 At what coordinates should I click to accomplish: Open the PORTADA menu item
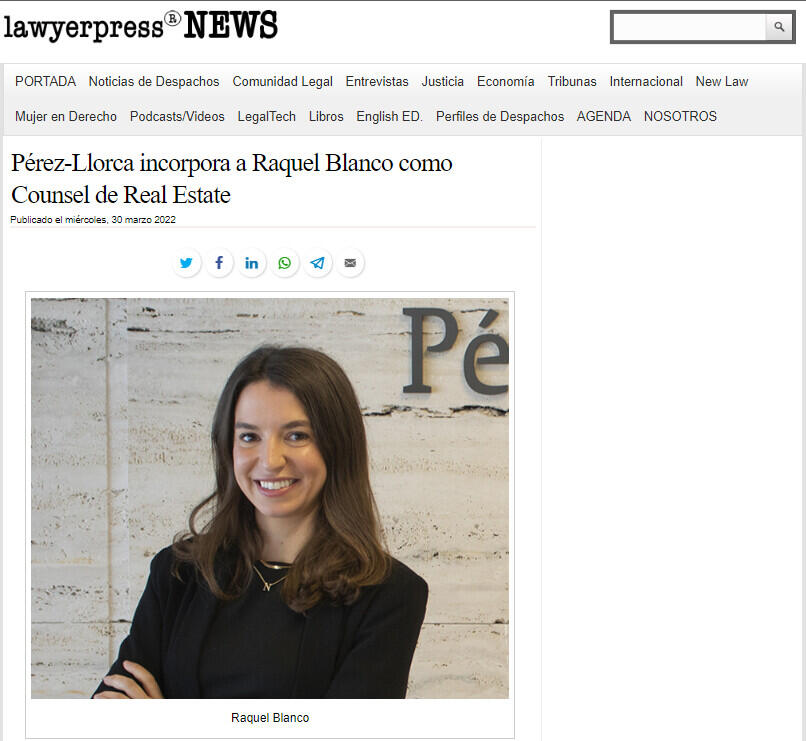45,82
